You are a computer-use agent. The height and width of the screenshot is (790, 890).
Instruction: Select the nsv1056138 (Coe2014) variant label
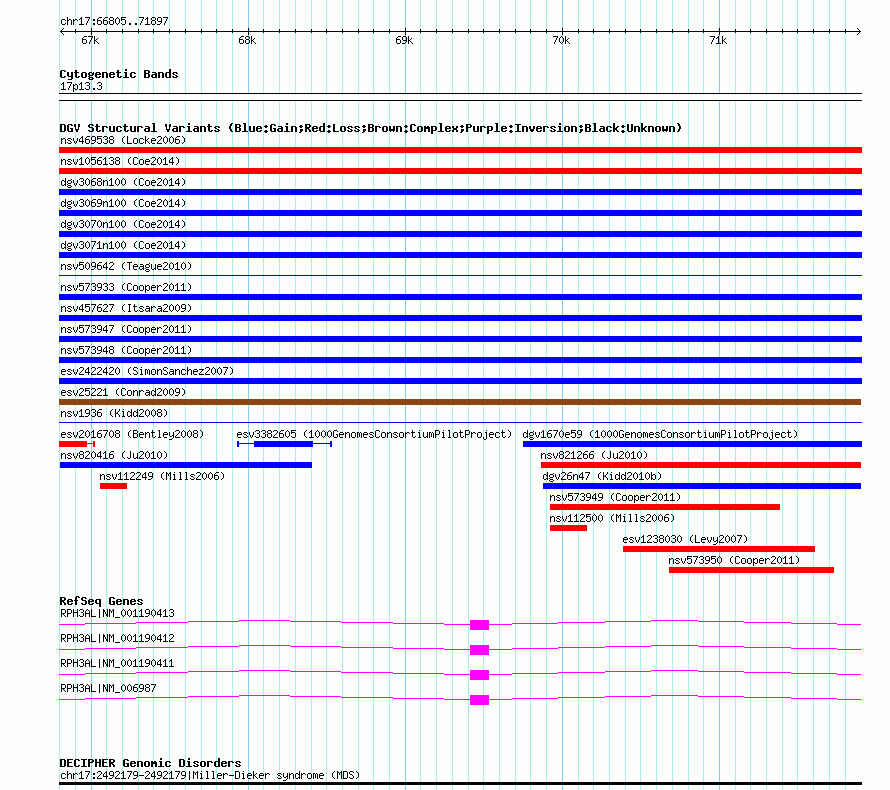(120, 161)
